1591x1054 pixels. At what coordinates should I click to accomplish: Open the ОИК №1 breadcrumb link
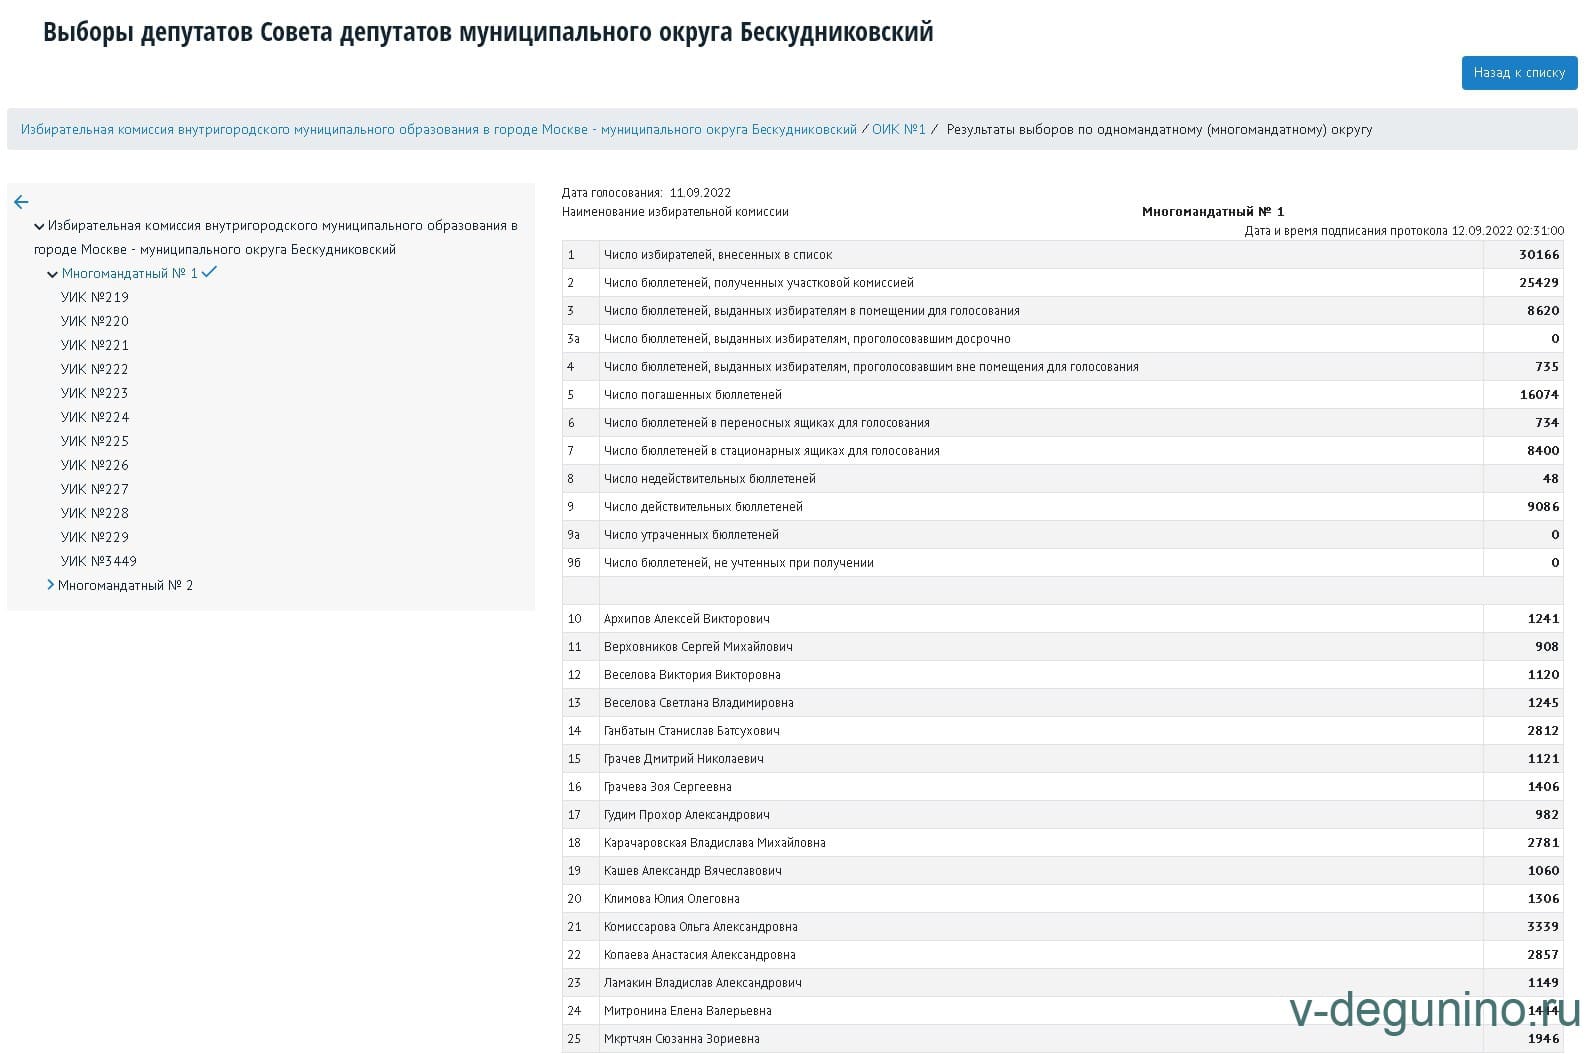point(898,129)
